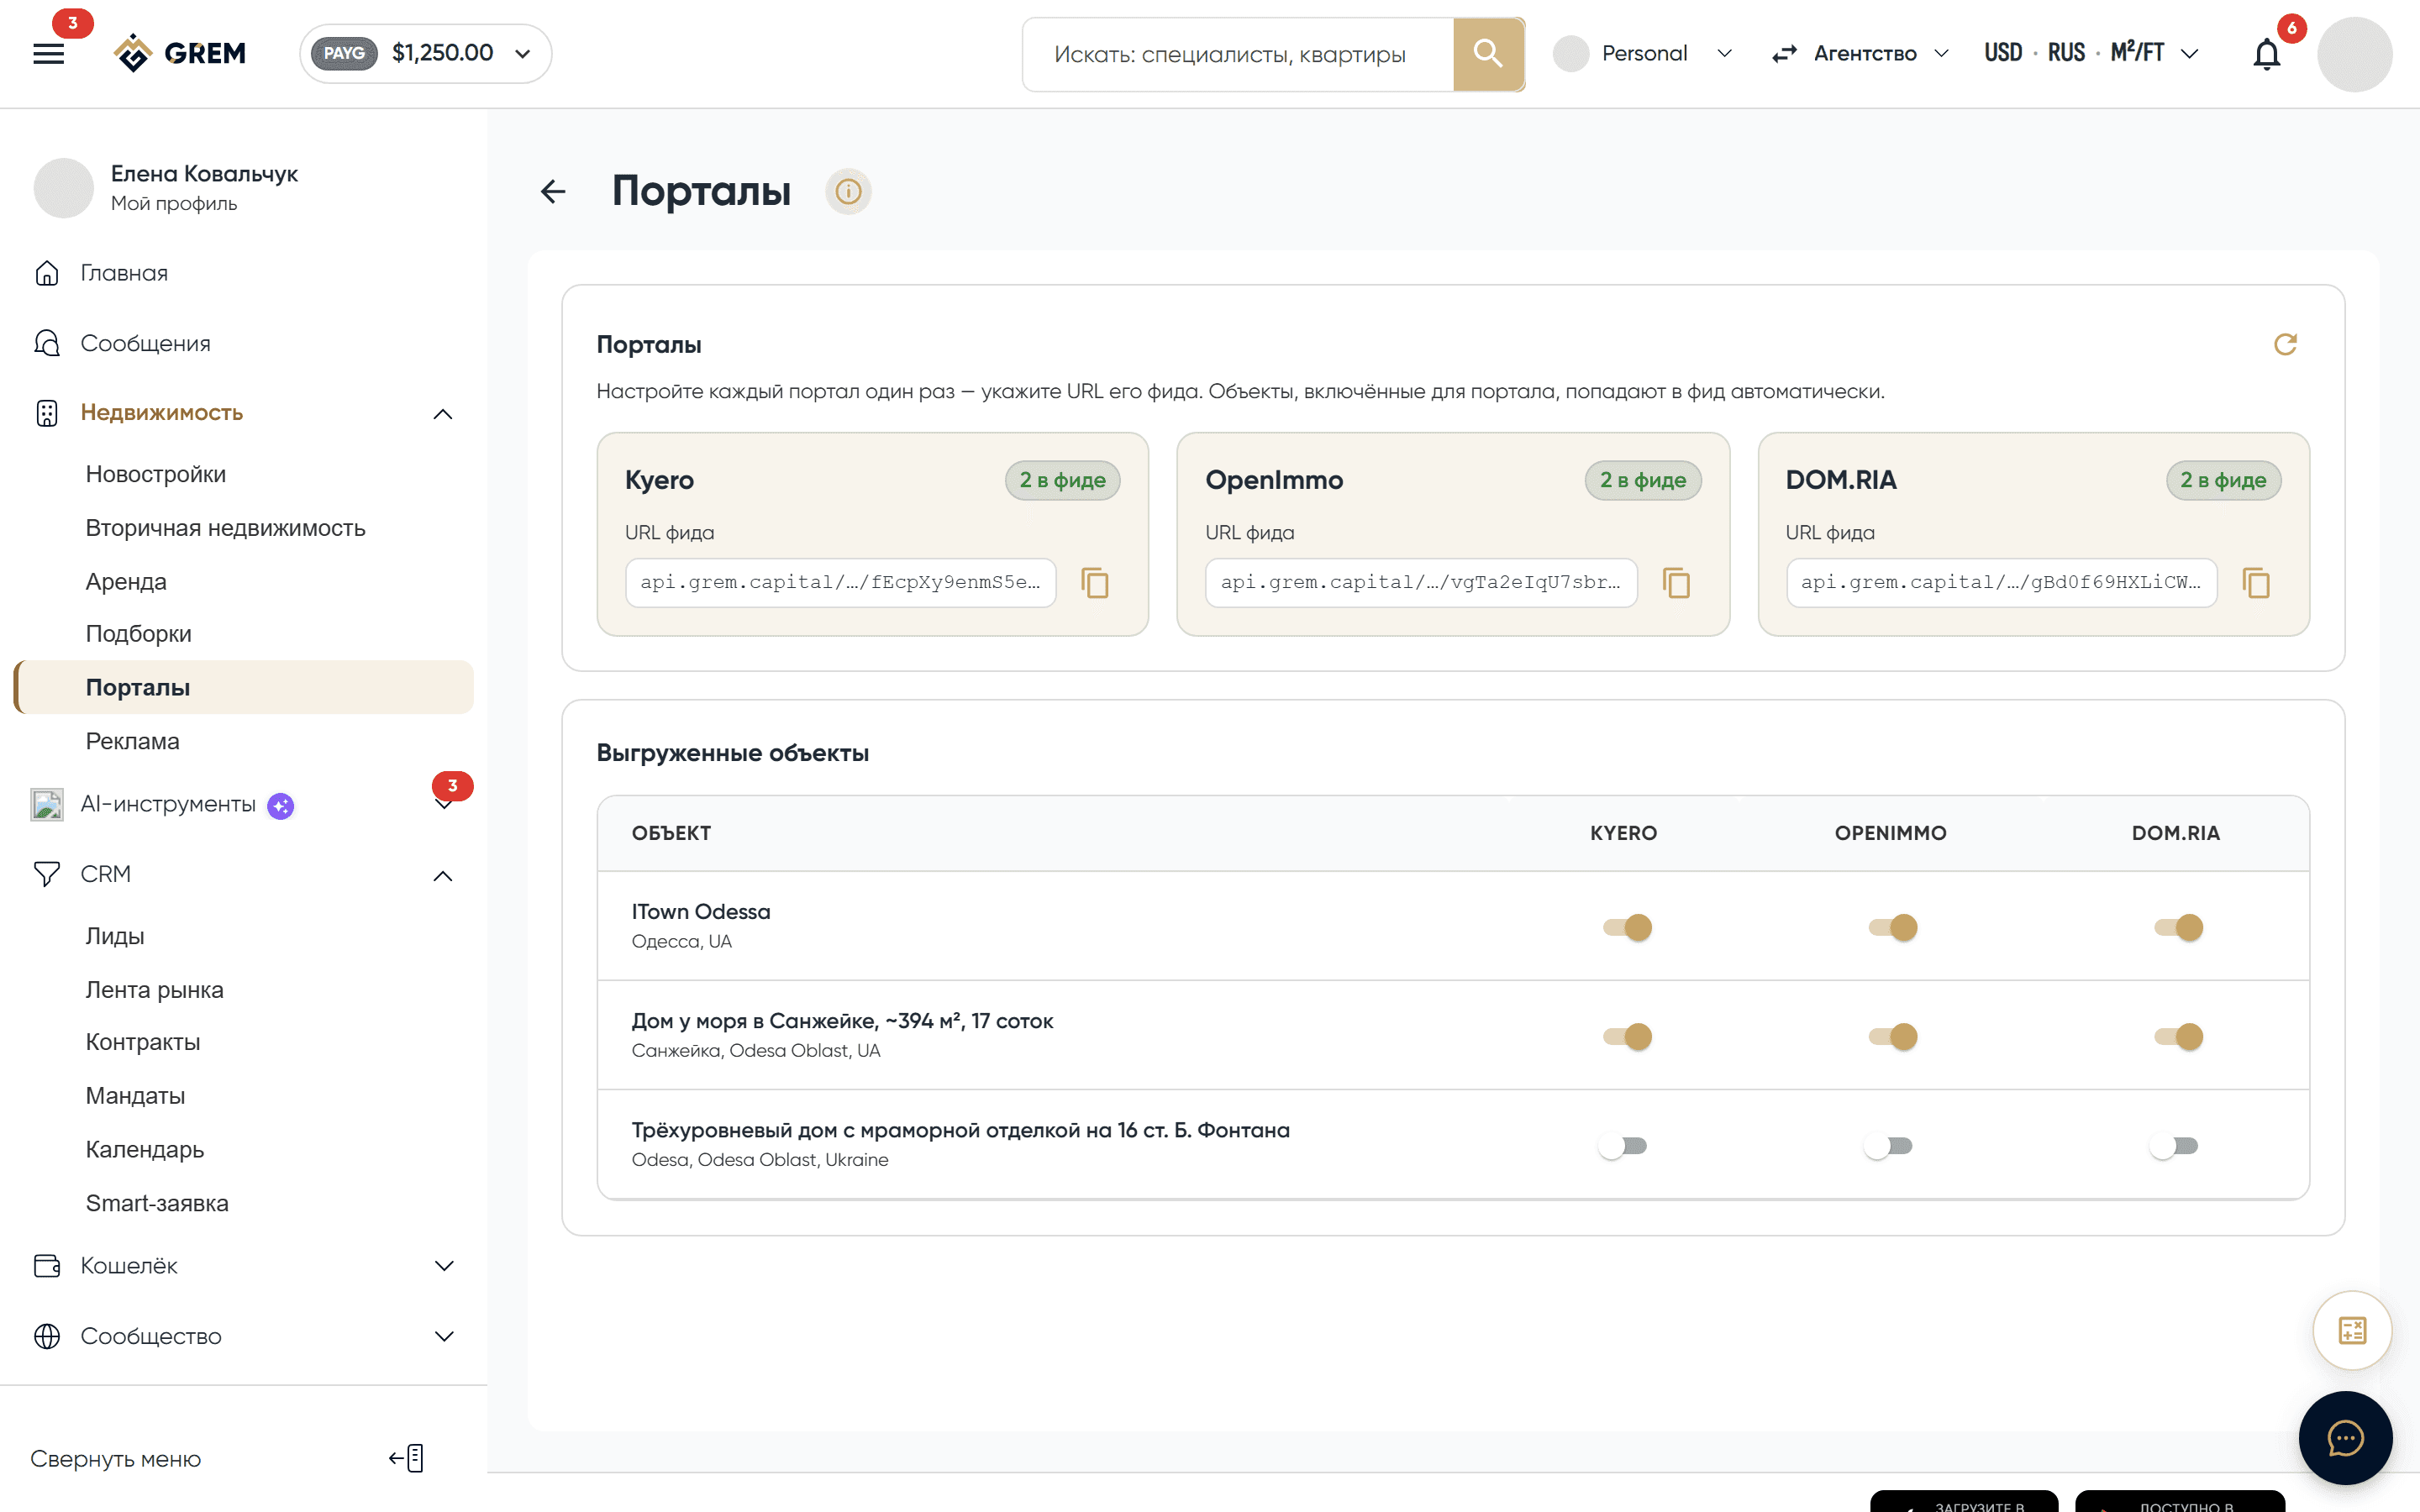Open the calculator floating button
Screen dimensions: 2420x1512
[2352, 1330]
